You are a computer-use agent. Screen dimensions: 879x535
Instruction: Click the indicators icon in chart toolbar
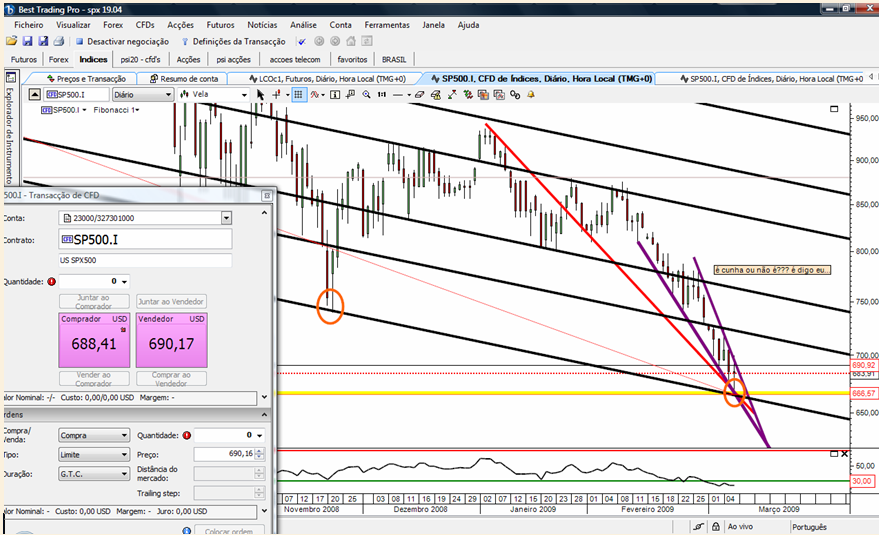[x=316, y=95]
